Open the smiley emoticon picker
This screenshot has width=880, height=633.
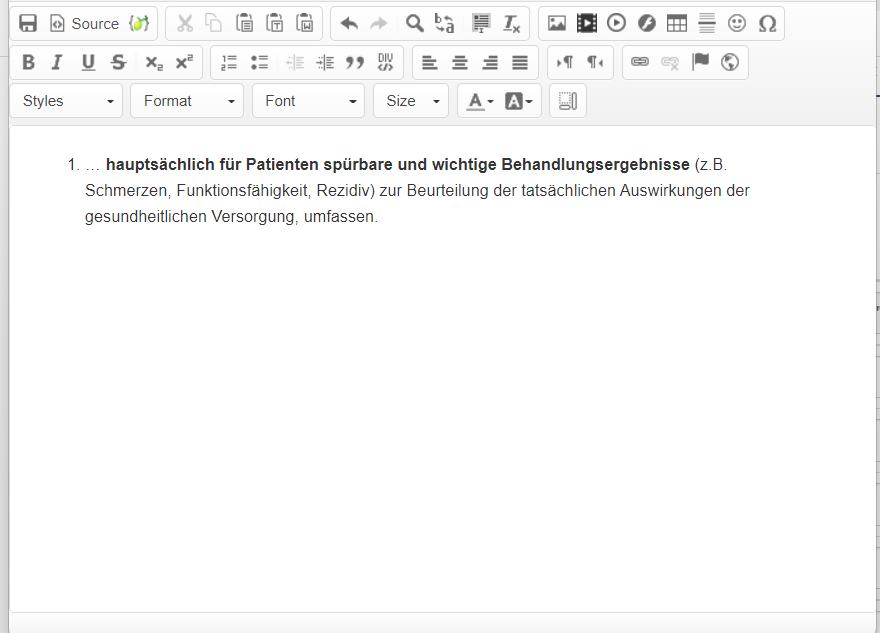tap(737, 23)
